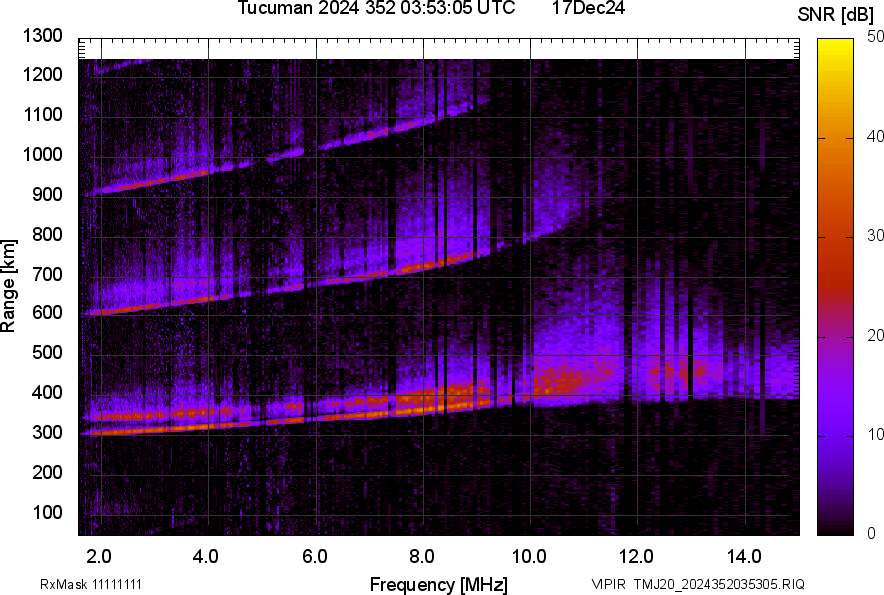Click the VIPIR TMJ20 filename label

coord(697,584)
